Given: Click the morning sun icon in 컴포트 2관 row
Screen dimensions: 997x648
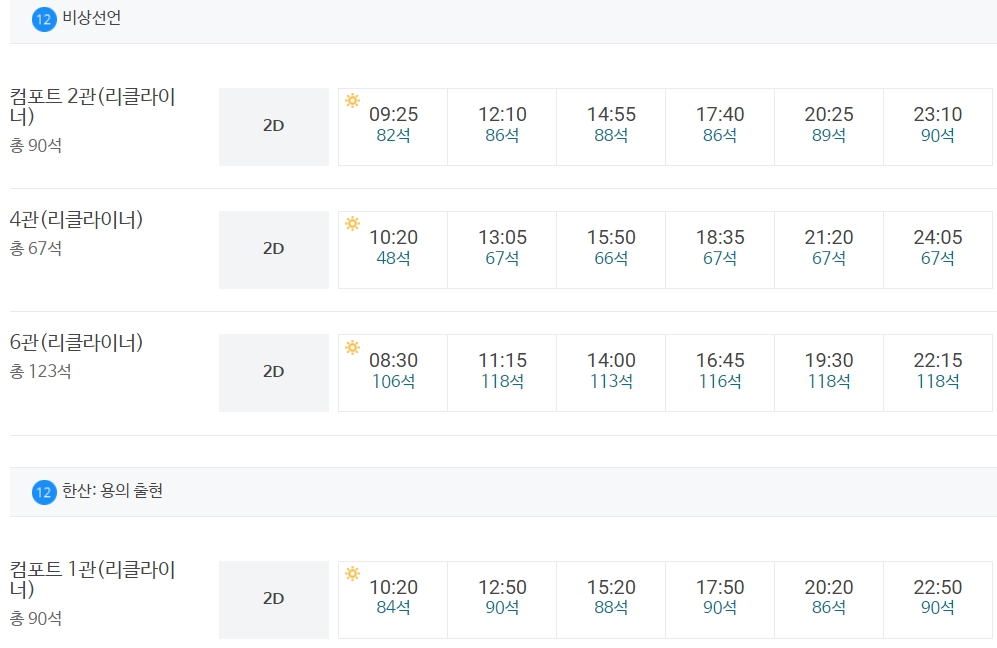Looking at the screenshot, I should (352, 100).
